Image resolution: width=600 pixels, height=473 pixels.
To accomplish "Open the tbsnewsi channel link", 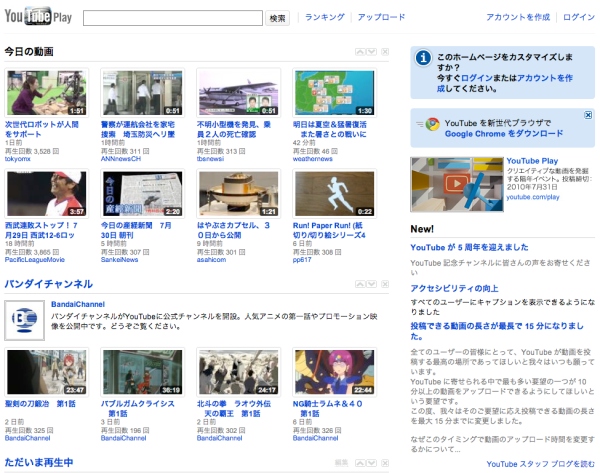I will click(x=210, y=159).
